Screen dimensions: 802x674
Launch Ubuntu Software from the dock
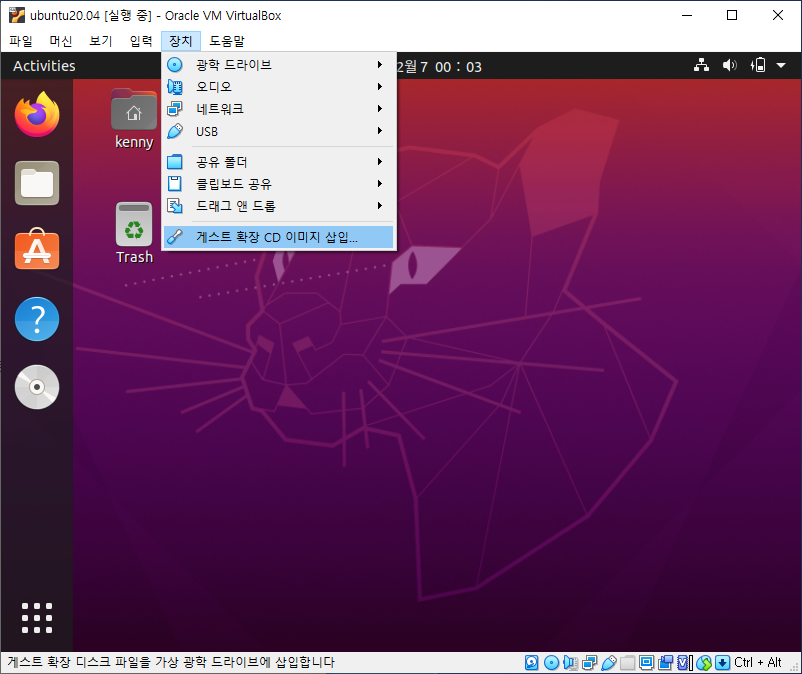pos(37,249)
